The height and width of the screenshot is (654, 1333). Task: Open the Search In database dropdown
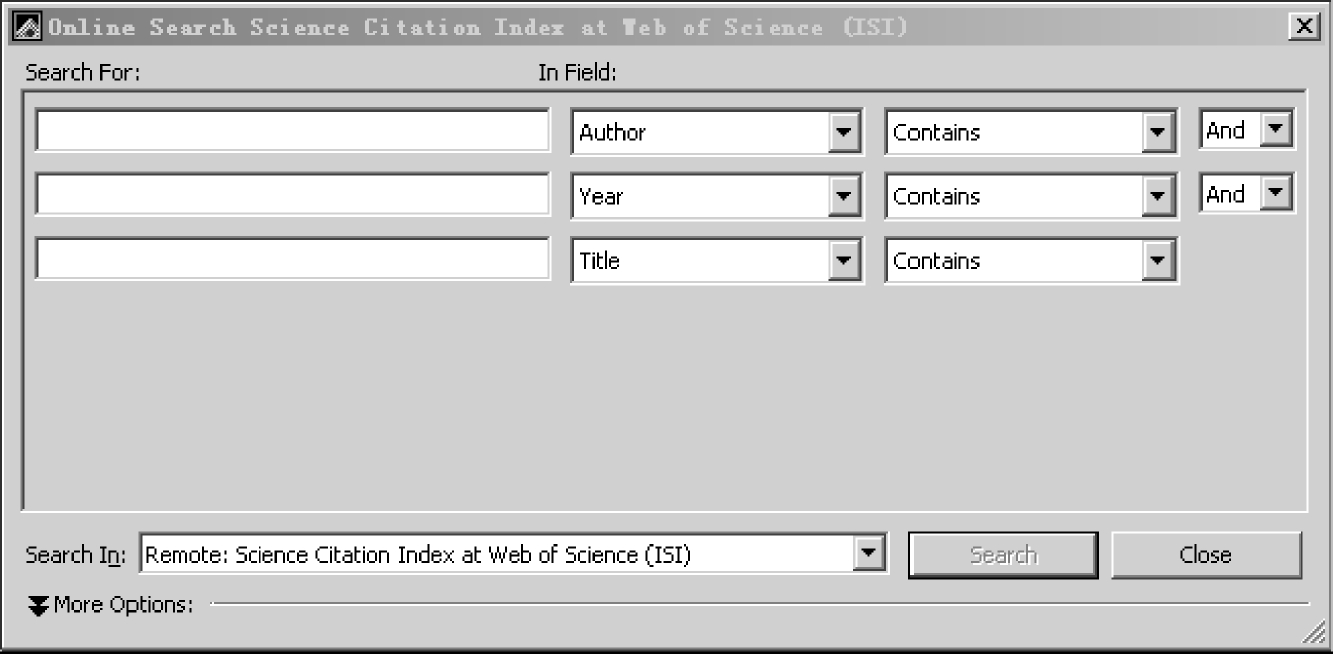tap(871, 554)
